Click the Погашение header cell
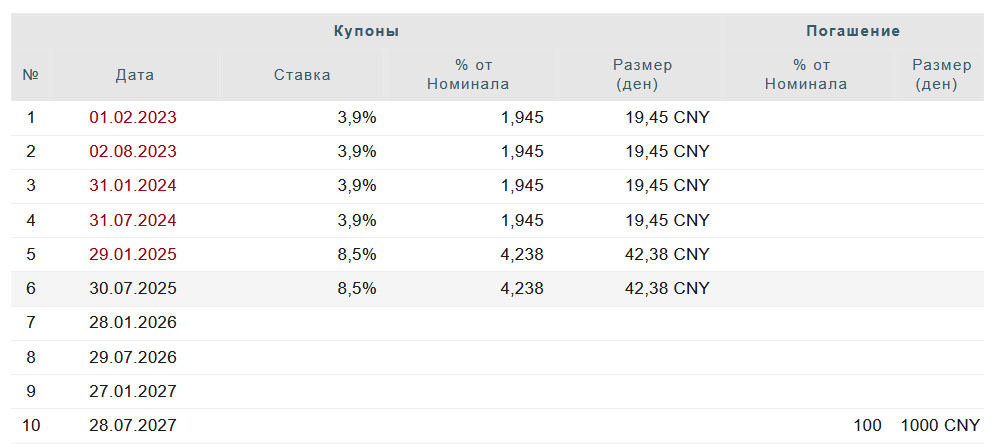This screenshot has height=444, width=1000. [853, 31]
